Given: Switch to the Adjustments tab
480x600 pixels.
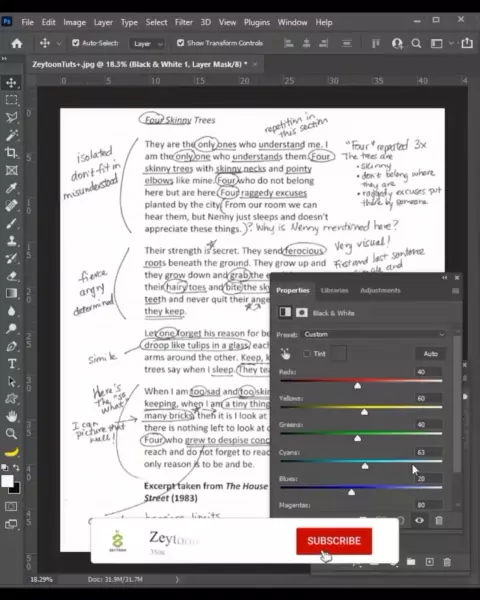Looking at the screenshot, I should tap(380, 290).
